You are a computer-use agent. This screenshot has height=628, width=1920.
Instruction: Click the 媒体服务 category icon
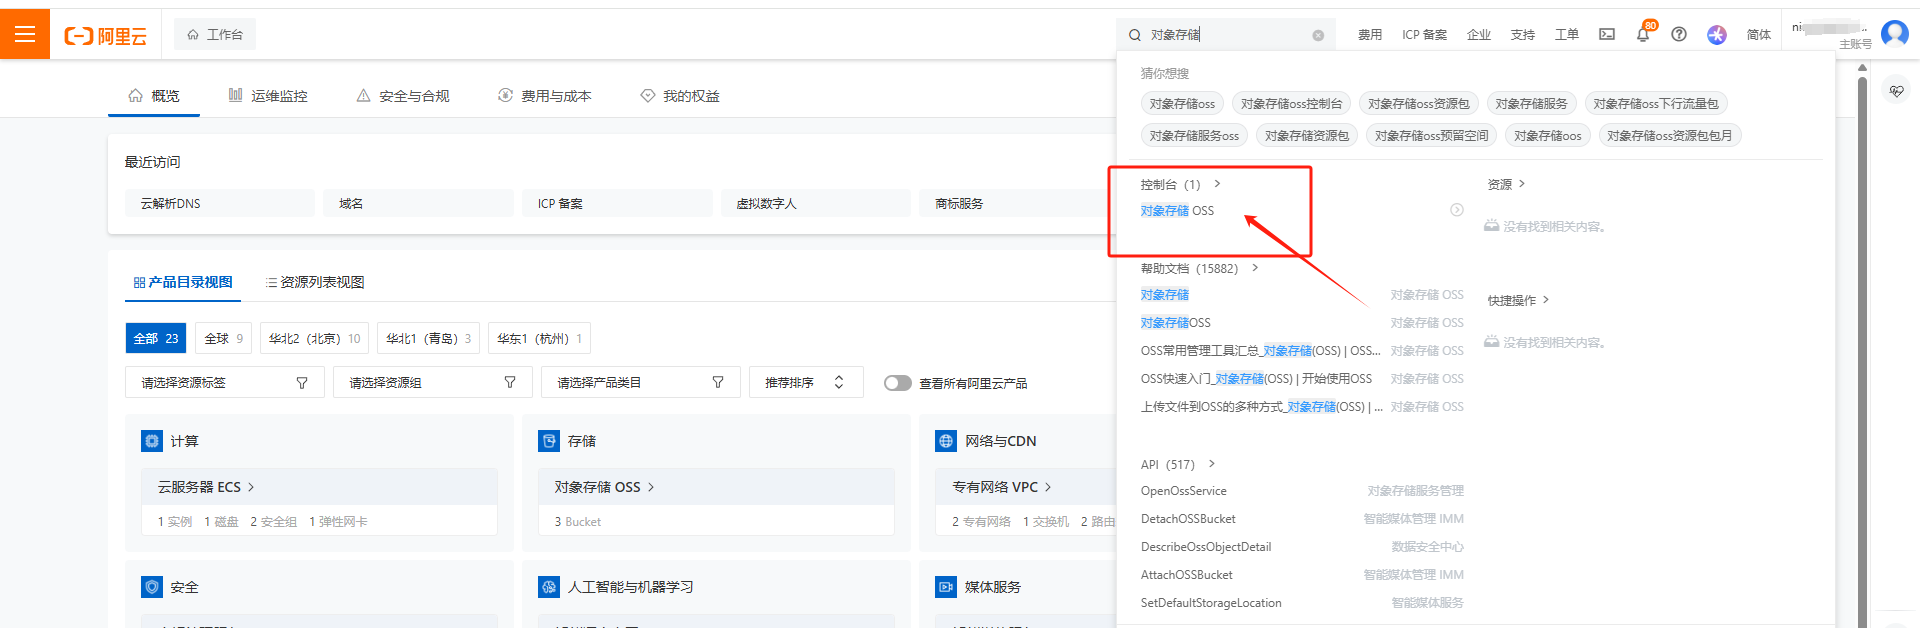click(946, 587)
